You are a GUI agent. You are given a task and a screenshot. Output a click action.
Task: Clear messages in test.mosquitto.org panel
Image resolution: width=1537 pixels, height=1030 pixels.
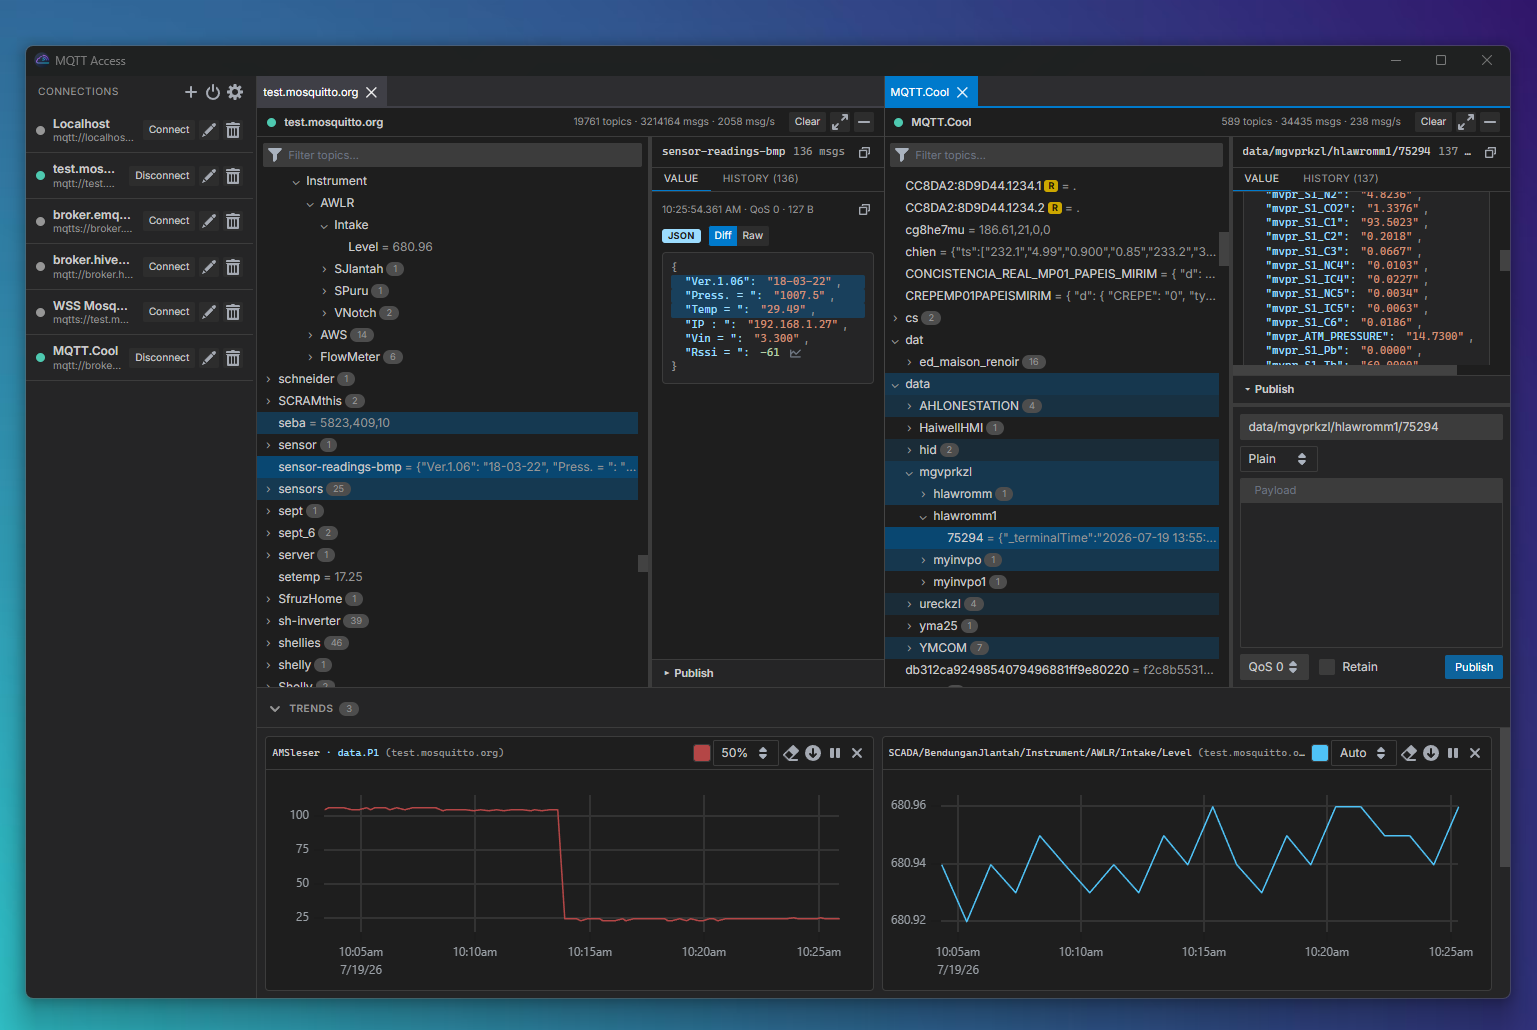click(x=807, y=122)
